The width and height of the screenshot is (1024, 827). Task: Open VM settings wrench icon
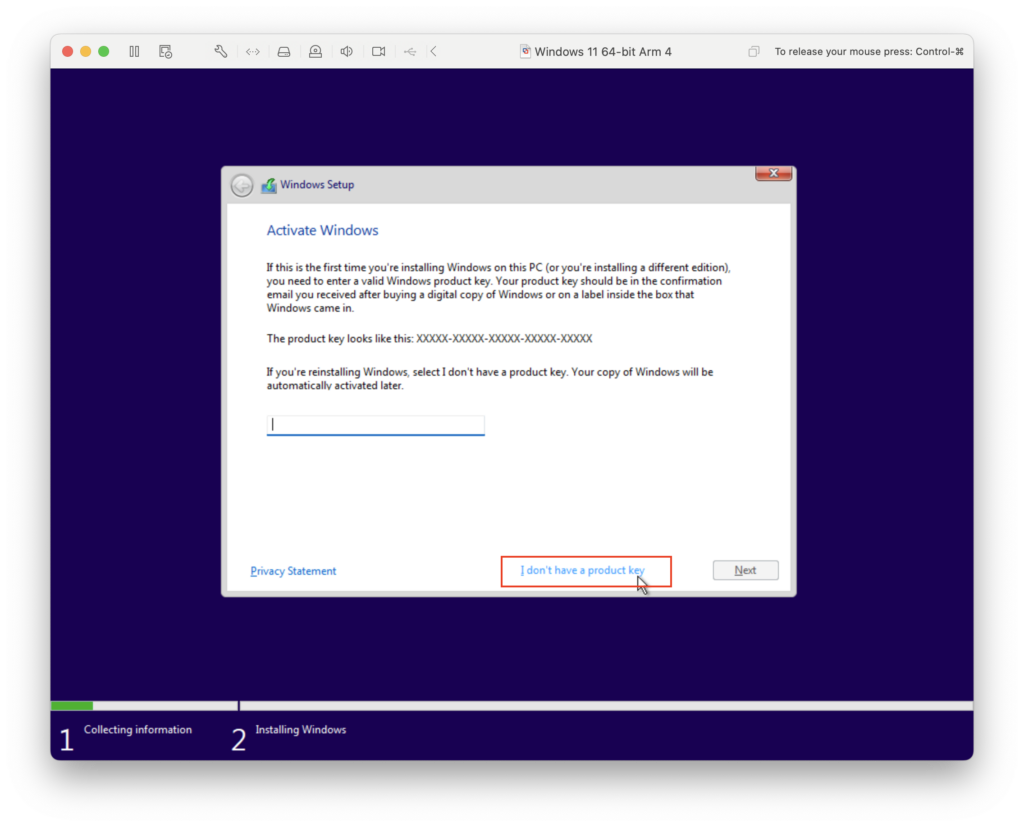tap(221, 52)
